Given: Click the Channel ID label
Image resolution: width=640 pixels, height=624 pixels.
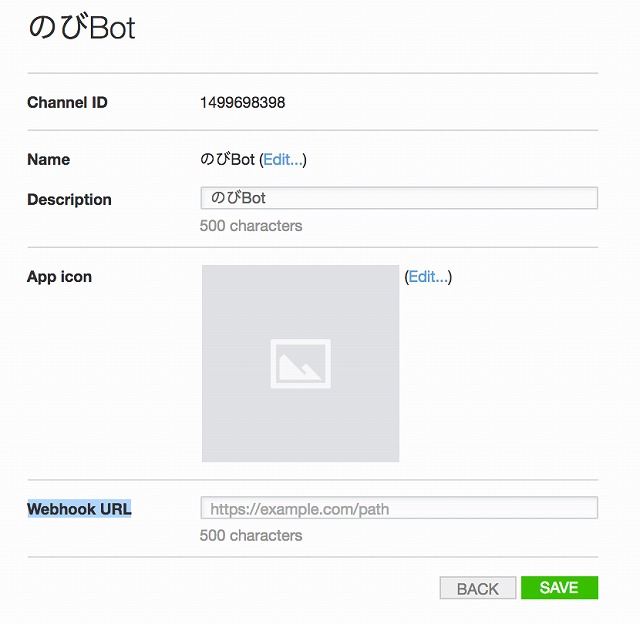Looking at the screenshot, I should 67,102.
